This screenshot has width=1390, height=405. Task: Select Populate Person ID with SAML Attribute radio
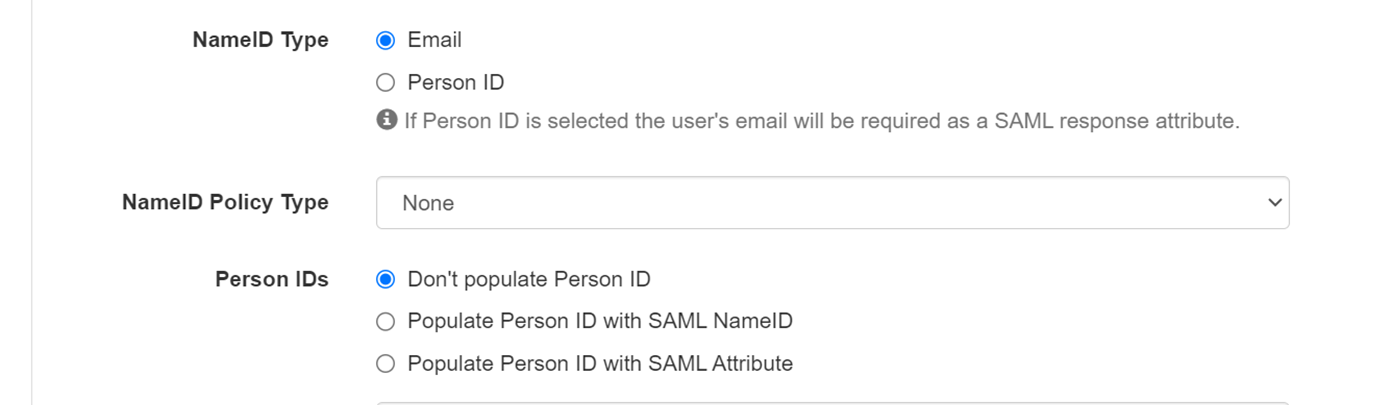pyautogui.click(x=386, y=364)
